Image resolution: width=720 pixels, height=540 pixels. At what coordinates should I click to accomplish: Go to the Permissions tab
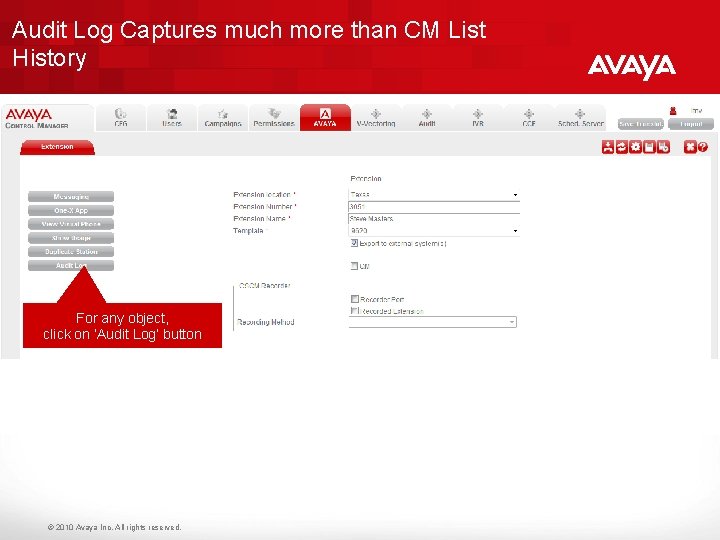pyautogui.click(x=274, y=118)
